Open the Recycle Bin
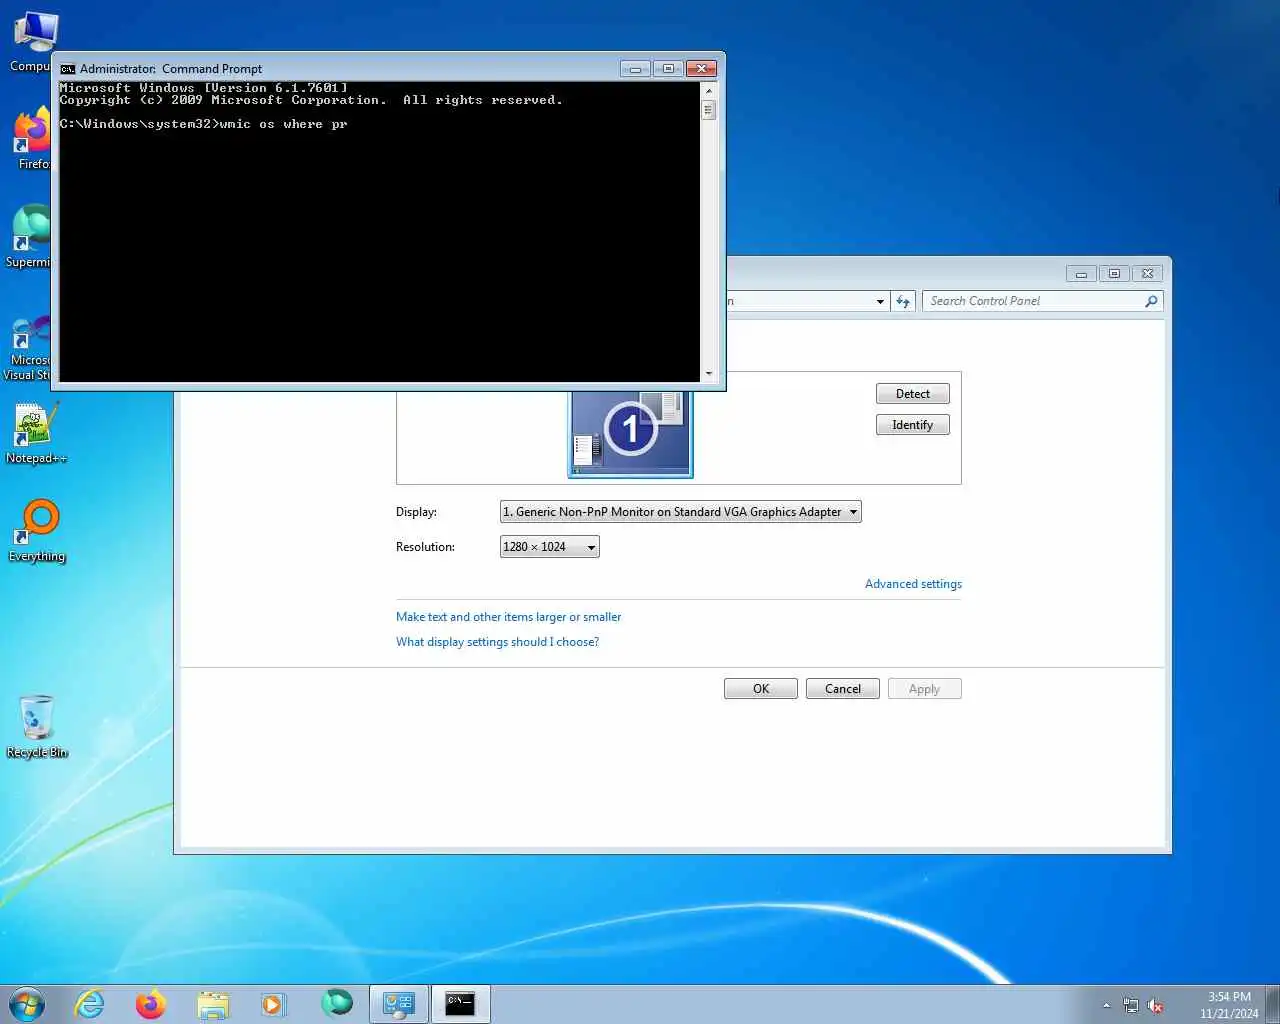The width and height of the screenshot is (1280, 1024). point(37,727)
